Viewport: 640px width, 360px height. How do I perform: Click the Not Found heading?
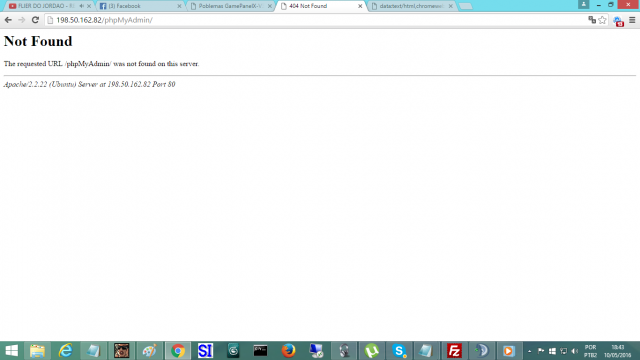point(38,41)
